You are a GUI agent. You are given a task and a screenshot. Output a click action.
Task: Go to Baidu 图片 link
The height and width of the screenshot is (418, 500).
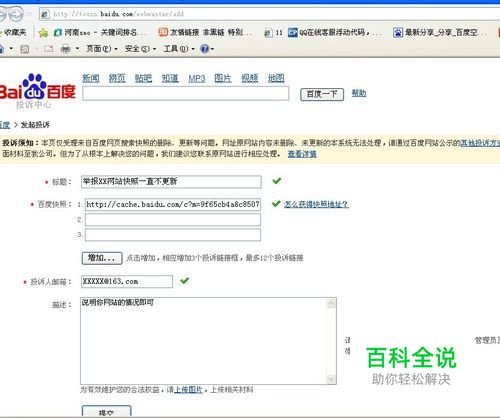pos(223,78)
